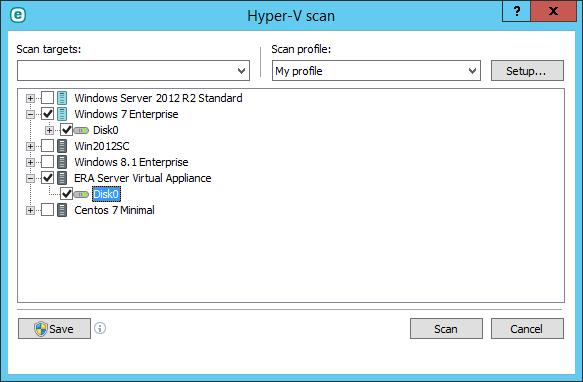Select the Windows Server 2012 R2 Standard label

point(158,98)
